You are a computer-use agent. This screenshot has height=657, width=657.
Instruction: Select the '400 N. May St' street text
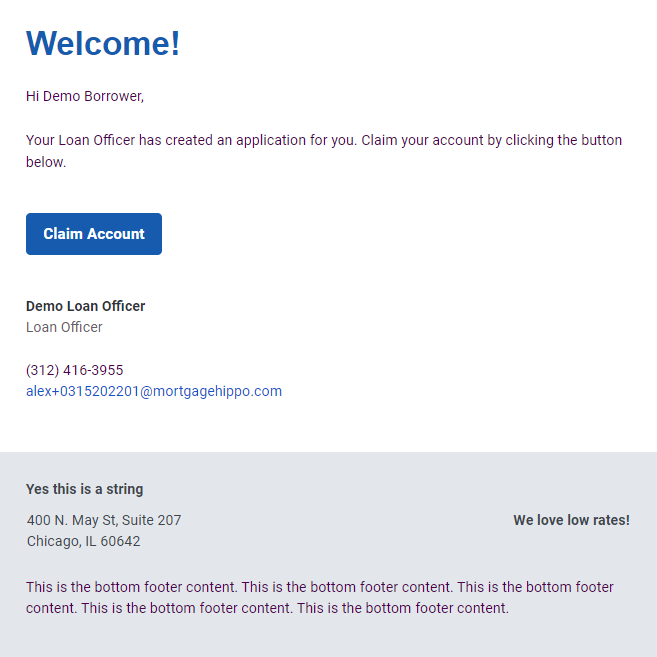(x=72, y=520)
